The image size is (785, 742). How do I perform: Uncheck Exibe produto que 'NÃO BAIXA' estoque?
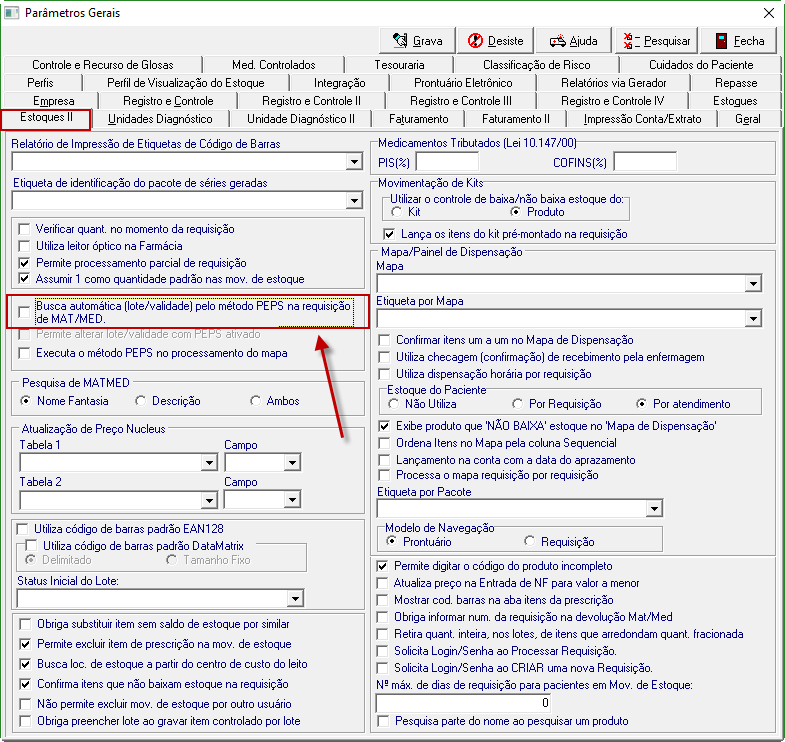(x=384, y=426)
